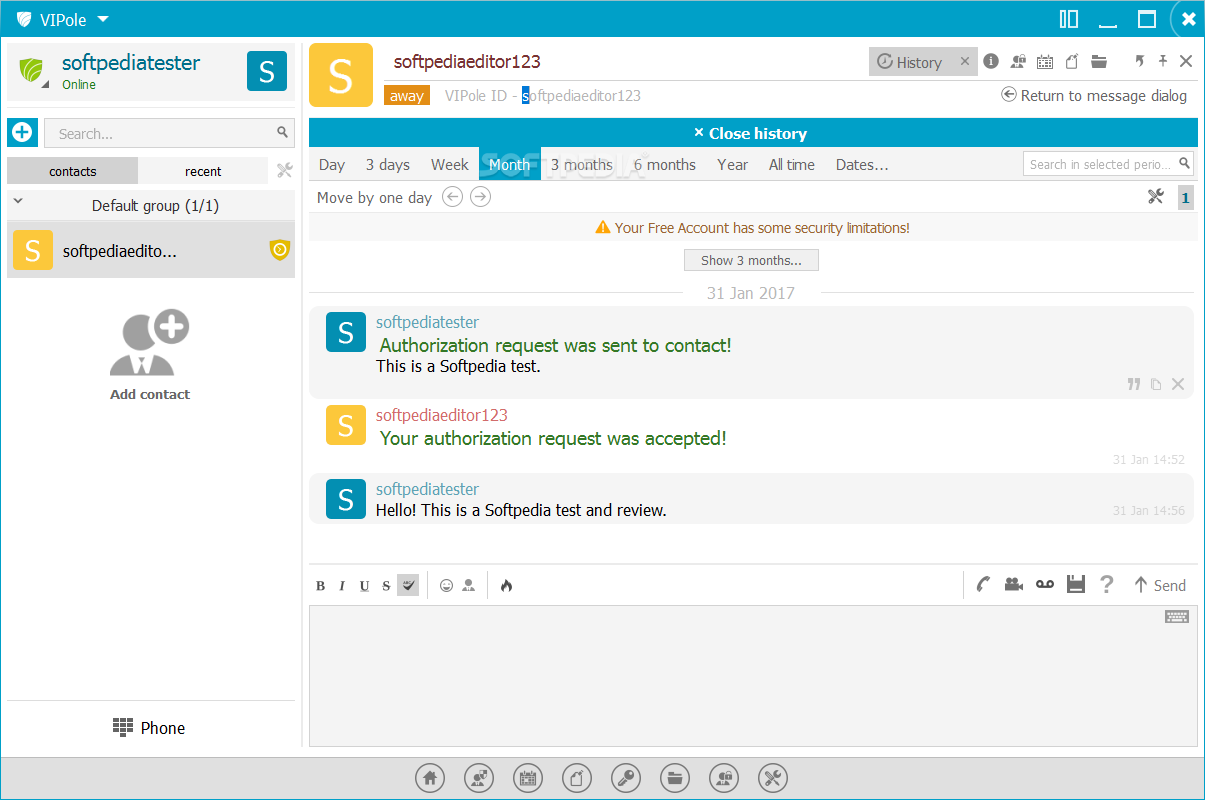Select the Week history period
The width and height of the screenshot is (1205, 800).
coord(450,165)
